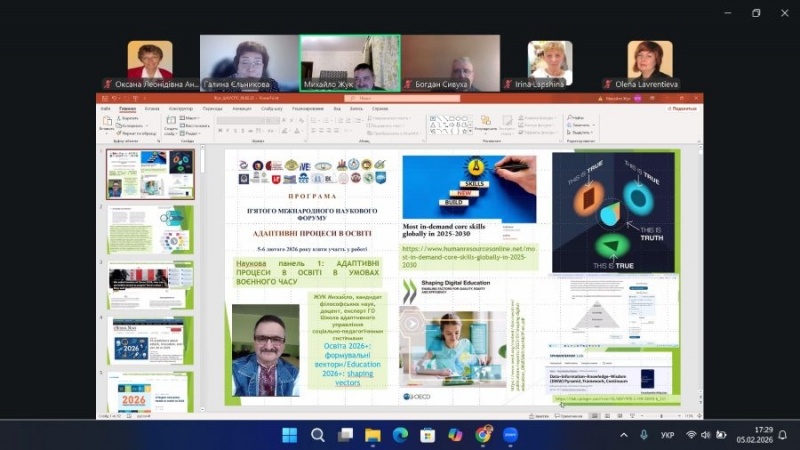Expand the shapes gallery more arrow

[x=470, y=131]
